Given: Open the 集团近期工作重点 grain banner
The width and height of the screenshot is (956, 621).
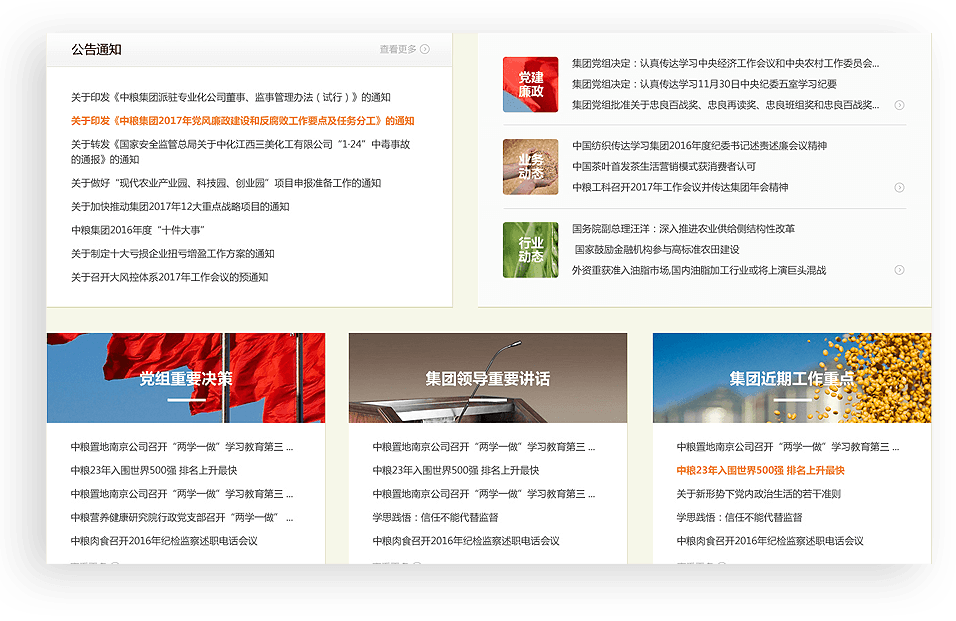Looking at the screenshot, I should tap(792, 378).
